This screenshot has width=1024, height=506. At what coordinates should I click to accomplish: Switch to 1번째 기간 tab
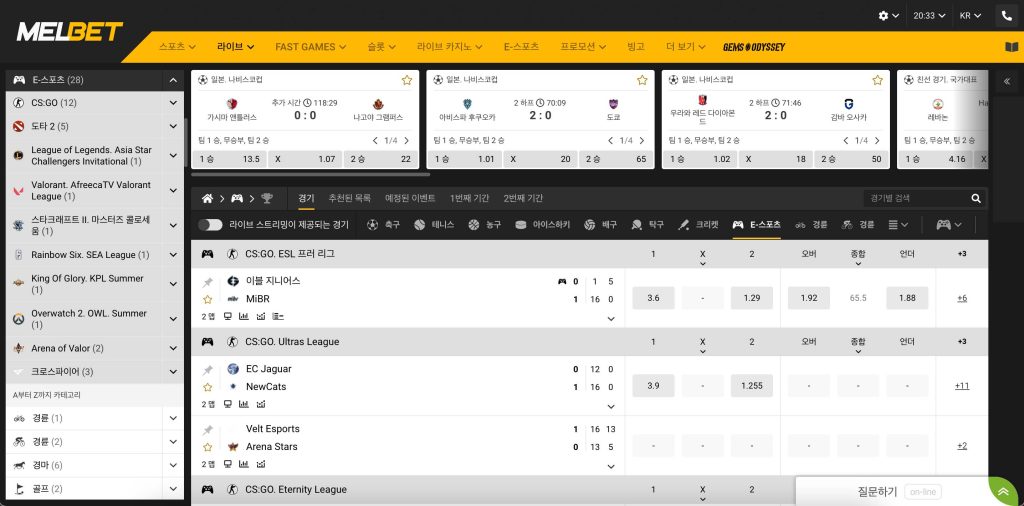(x=470, y=198)
